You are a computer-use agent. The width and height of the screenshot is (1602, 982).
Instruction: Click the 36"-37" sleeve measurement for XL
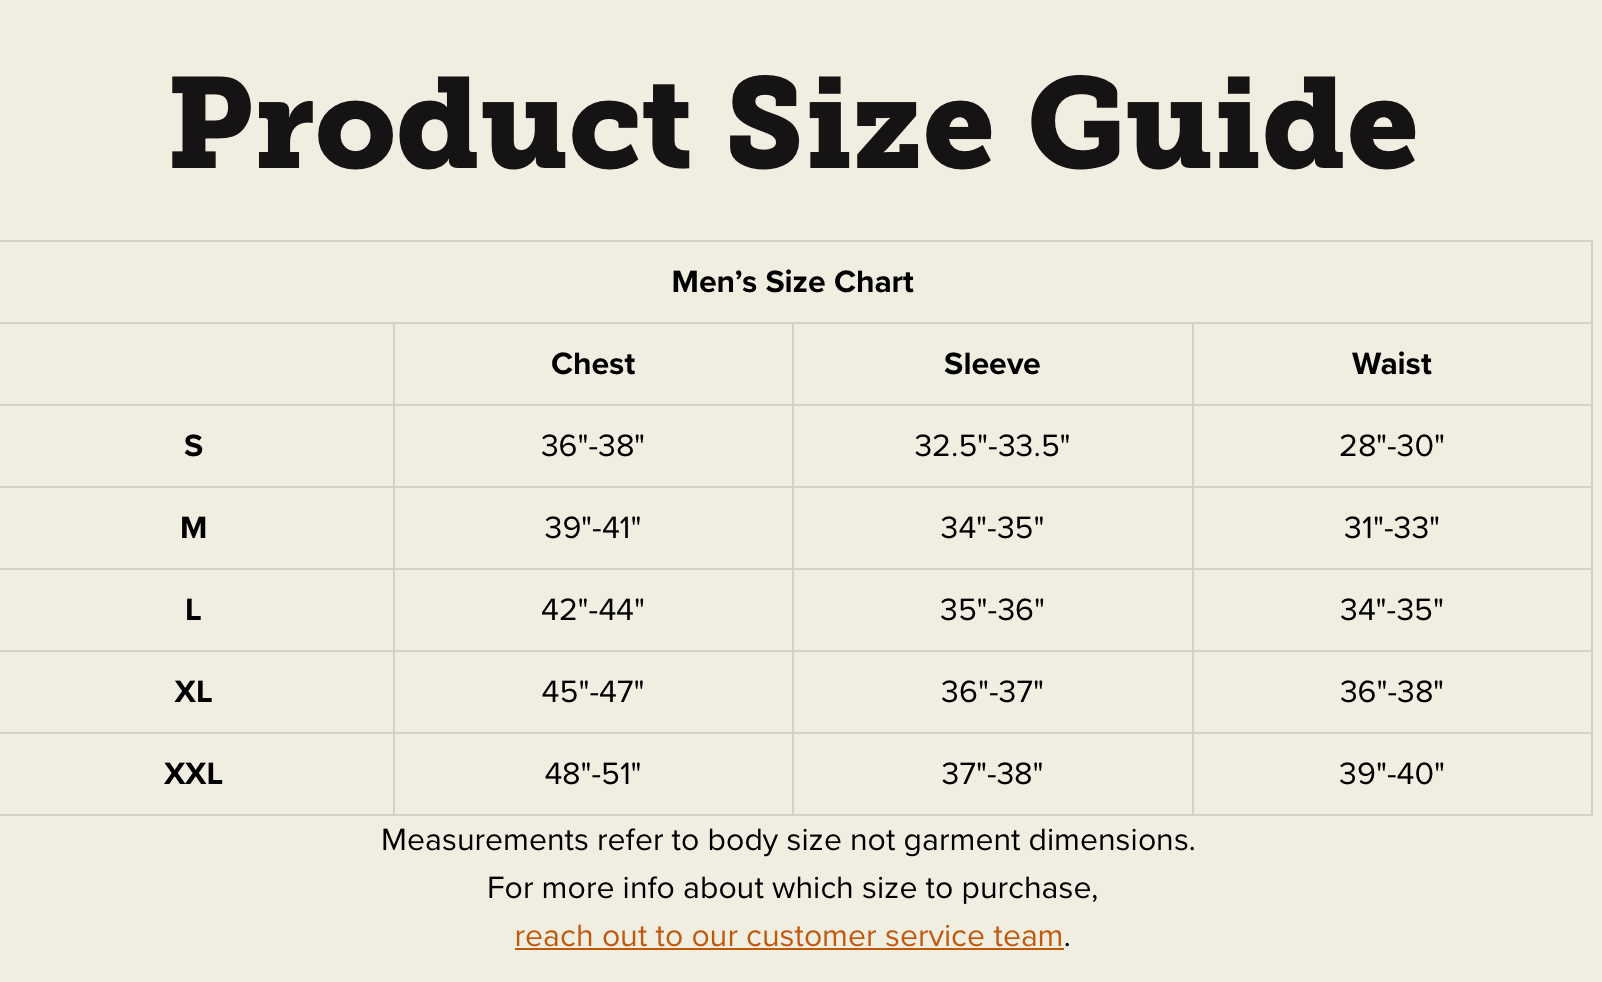pyautogui.click(x=992, y=692)
